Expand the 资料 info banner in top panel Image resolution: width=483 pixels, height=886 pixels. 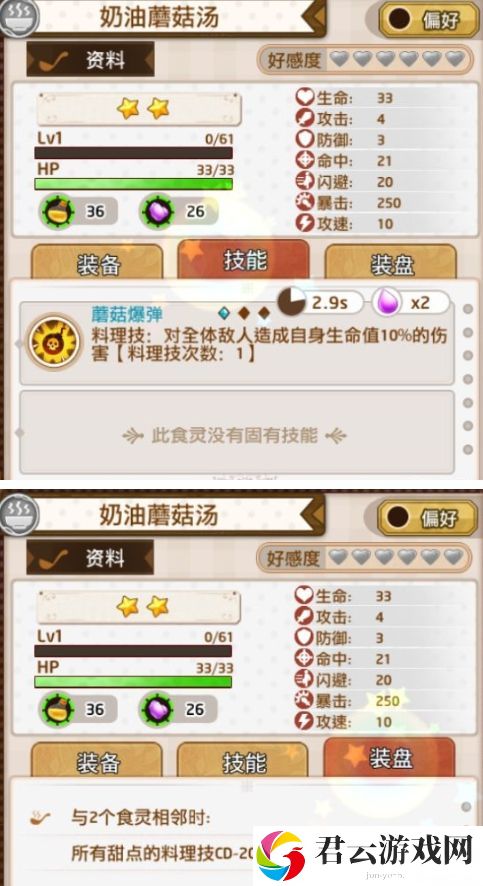tap(90, 60)
